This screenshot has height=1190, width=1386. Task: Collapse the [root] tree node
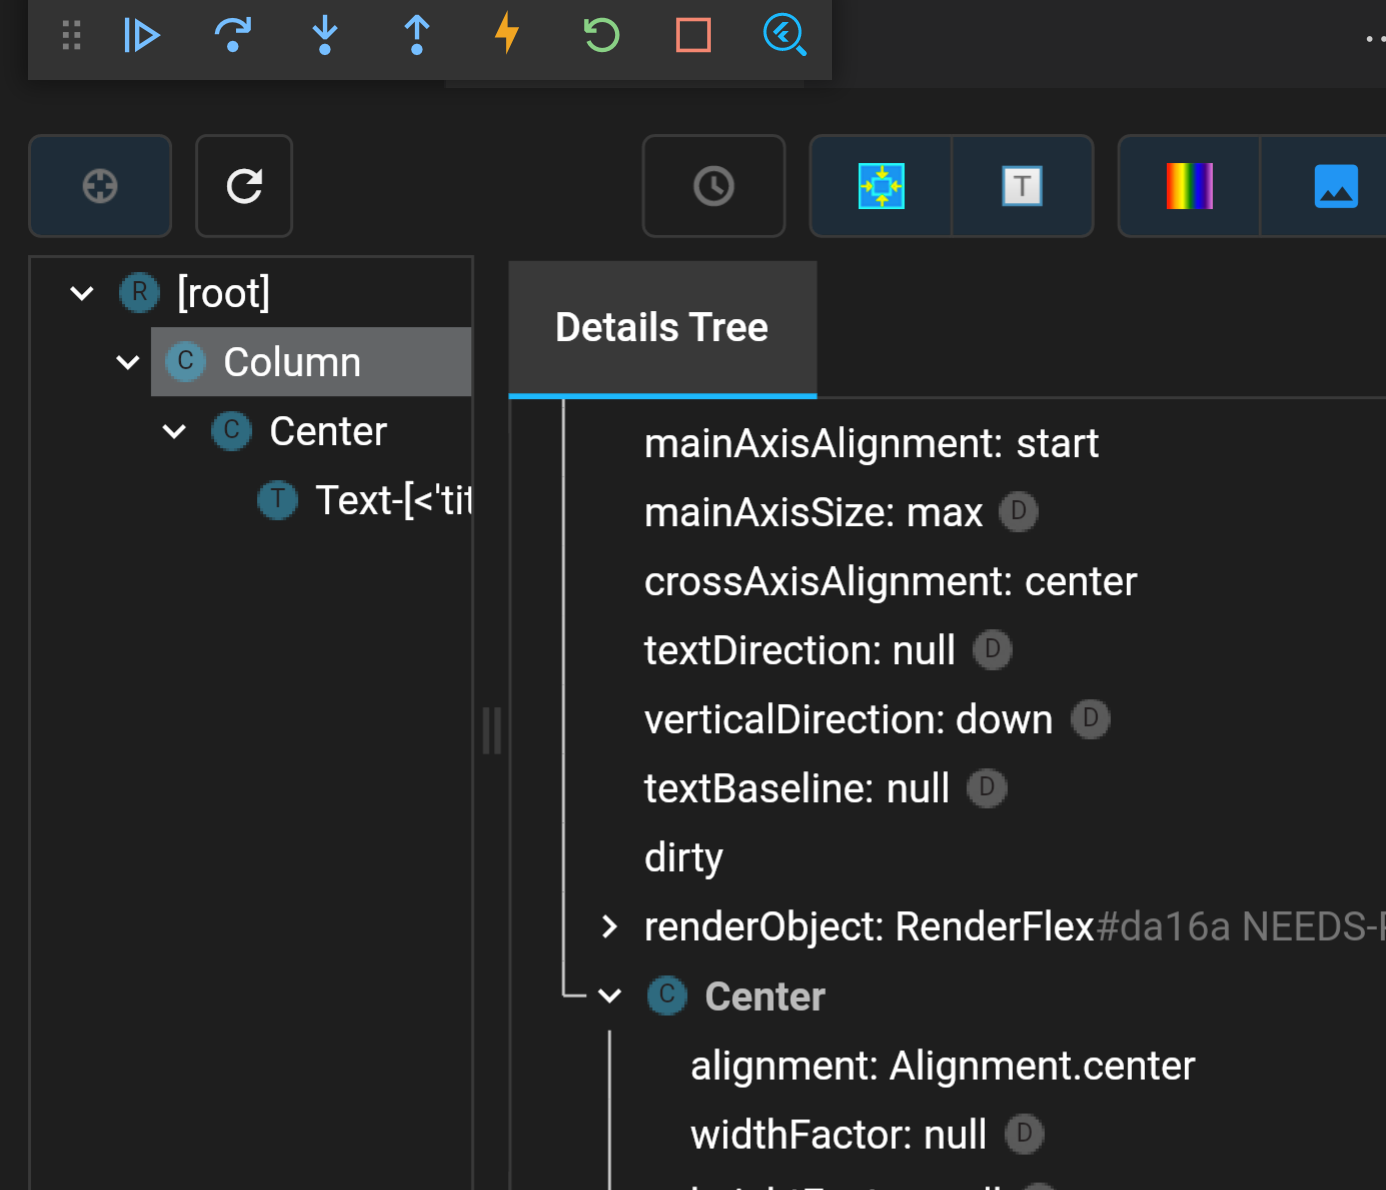click(x=82, y=293)
